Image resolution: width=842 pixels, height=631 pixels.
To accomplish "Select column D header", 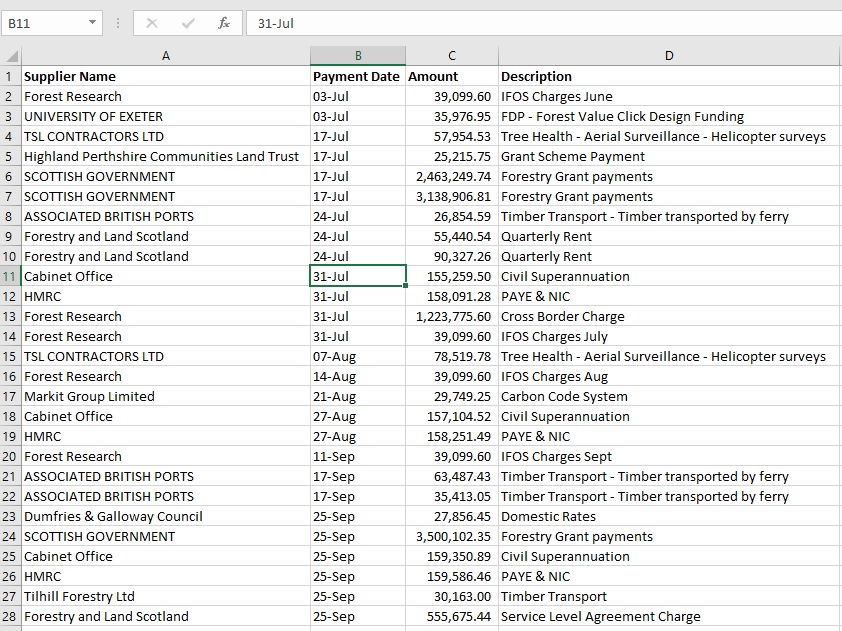I will (668, 56).
